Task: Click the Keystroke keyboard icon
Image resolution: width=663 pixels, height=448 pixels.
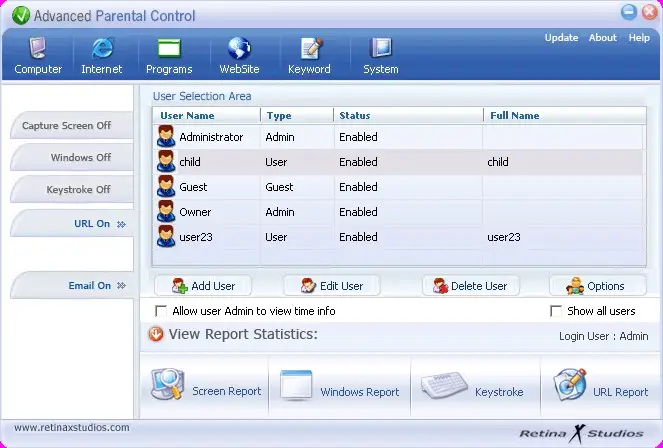Action: (x=444, y=385)
